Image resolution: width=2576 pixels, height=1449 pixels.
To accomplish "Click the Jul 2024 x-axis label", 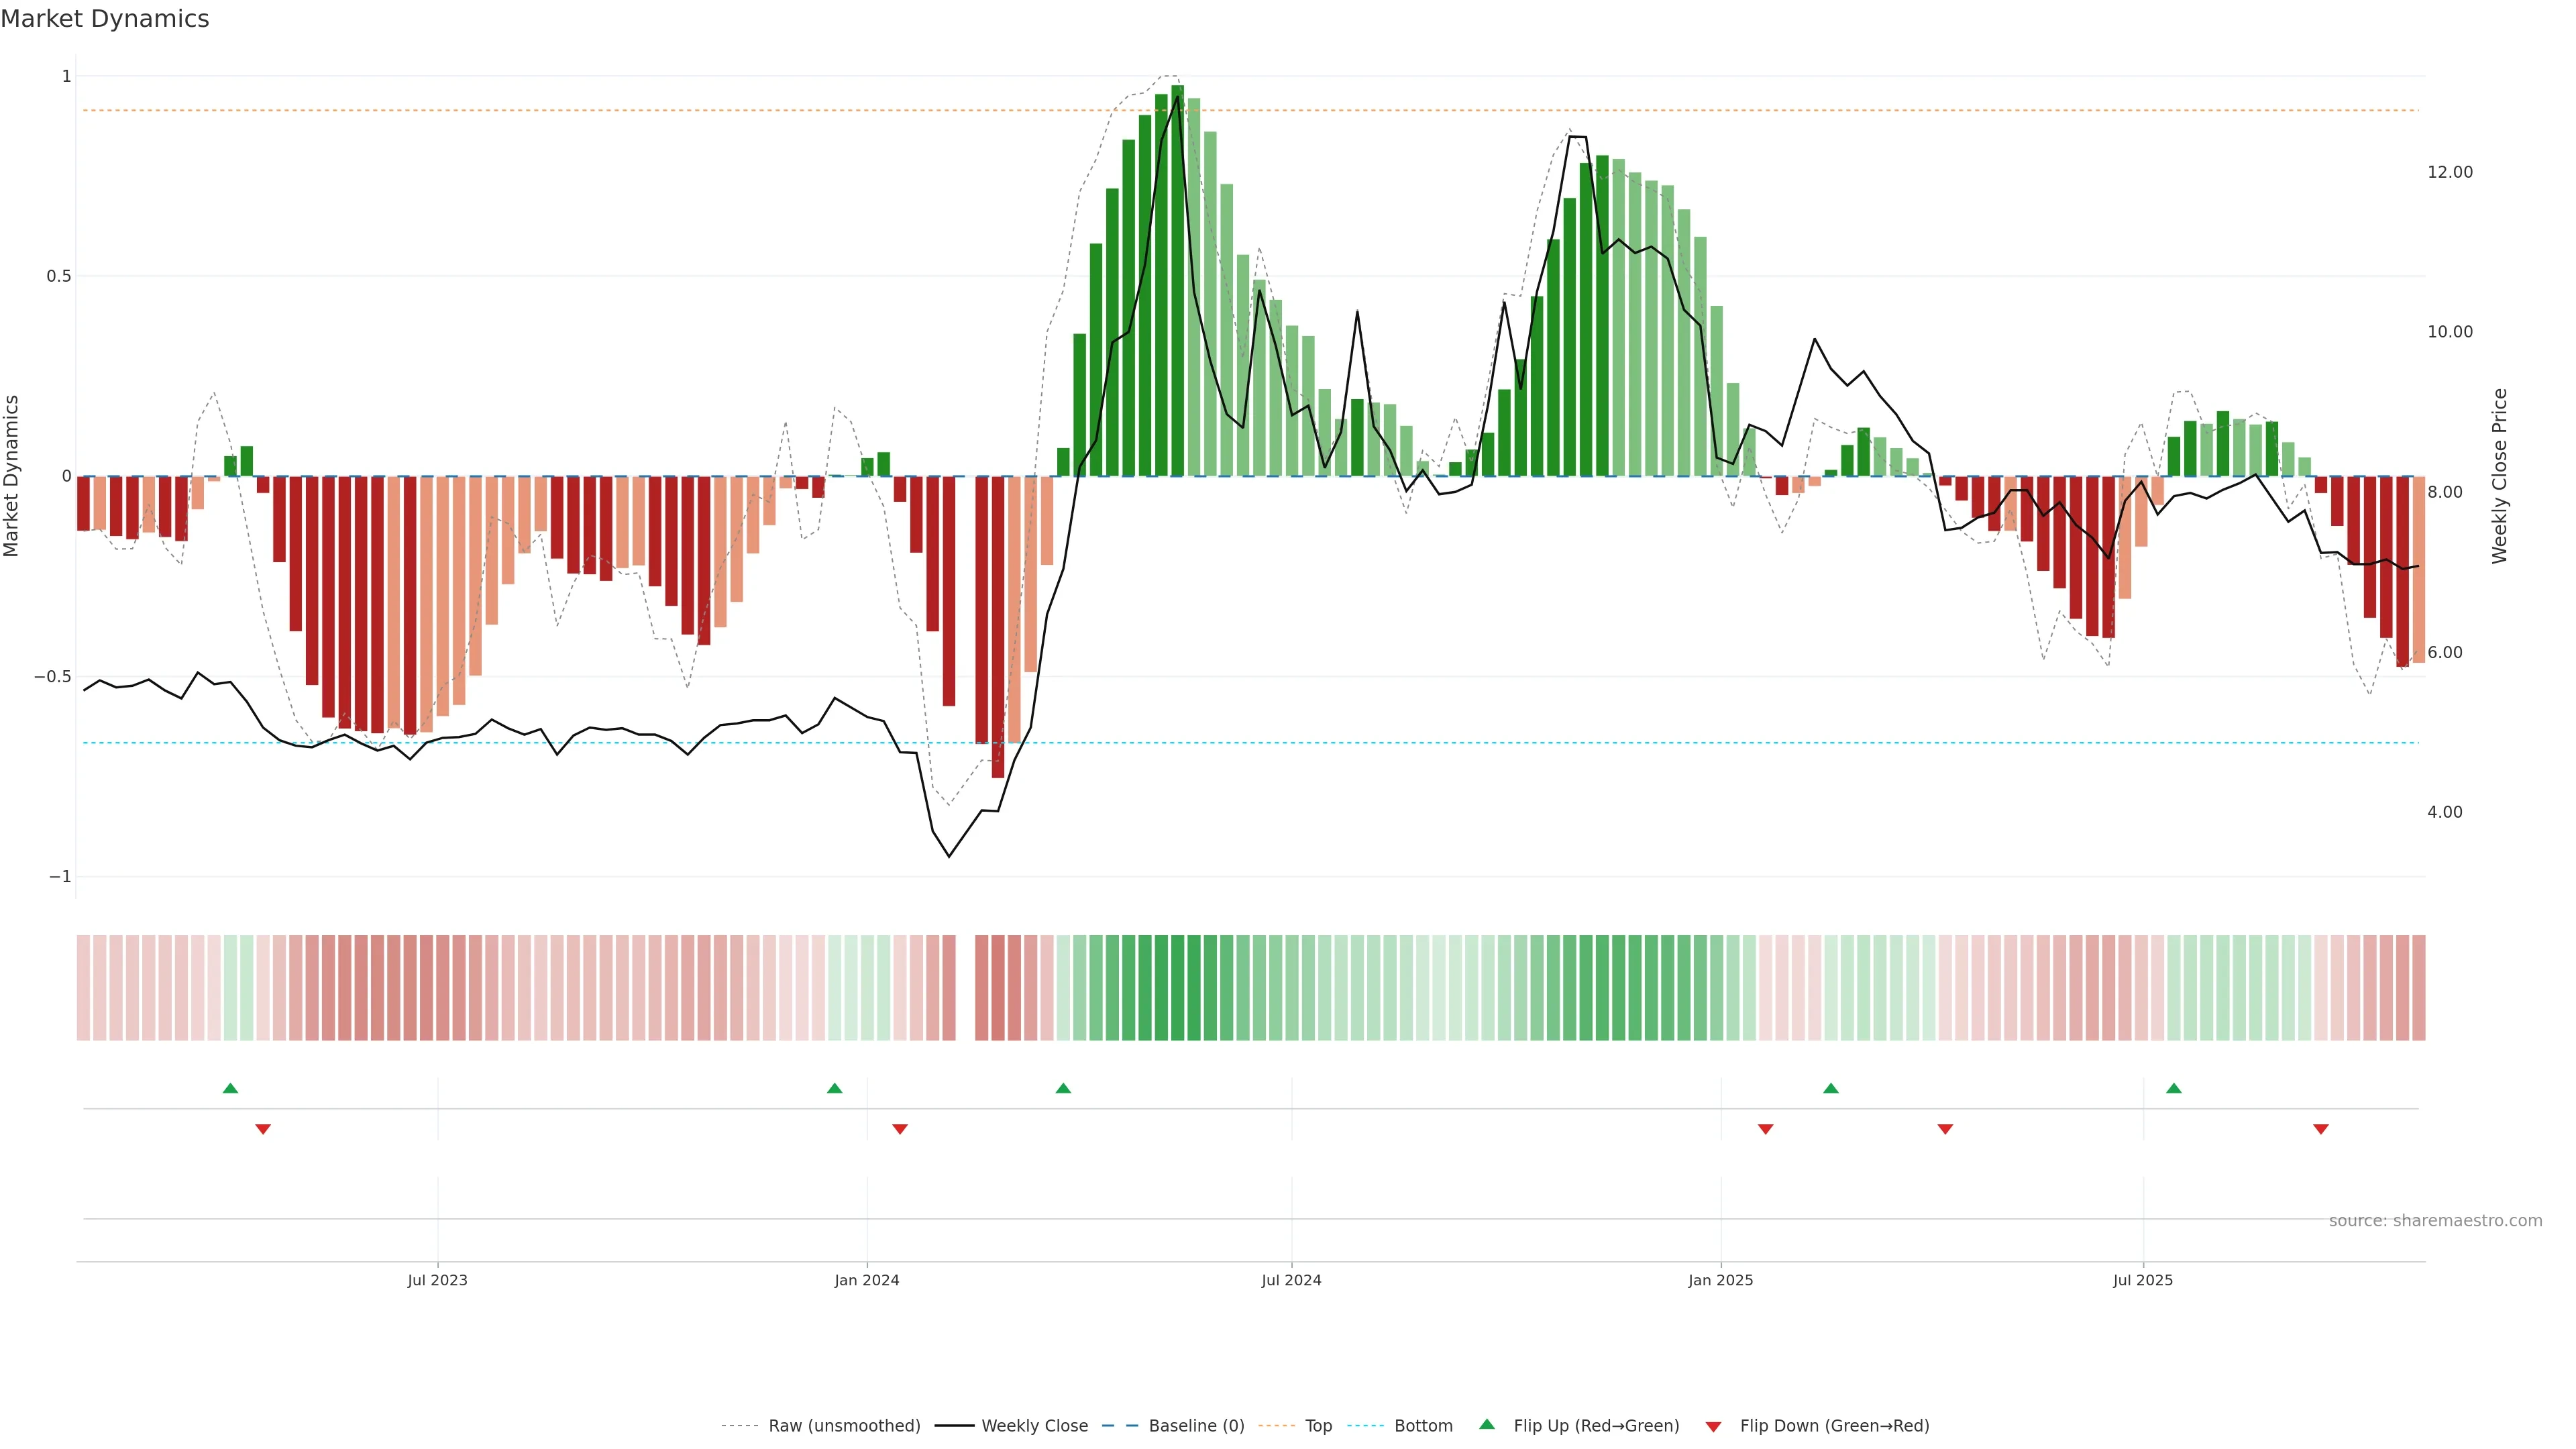I will click(1291, 1280).
